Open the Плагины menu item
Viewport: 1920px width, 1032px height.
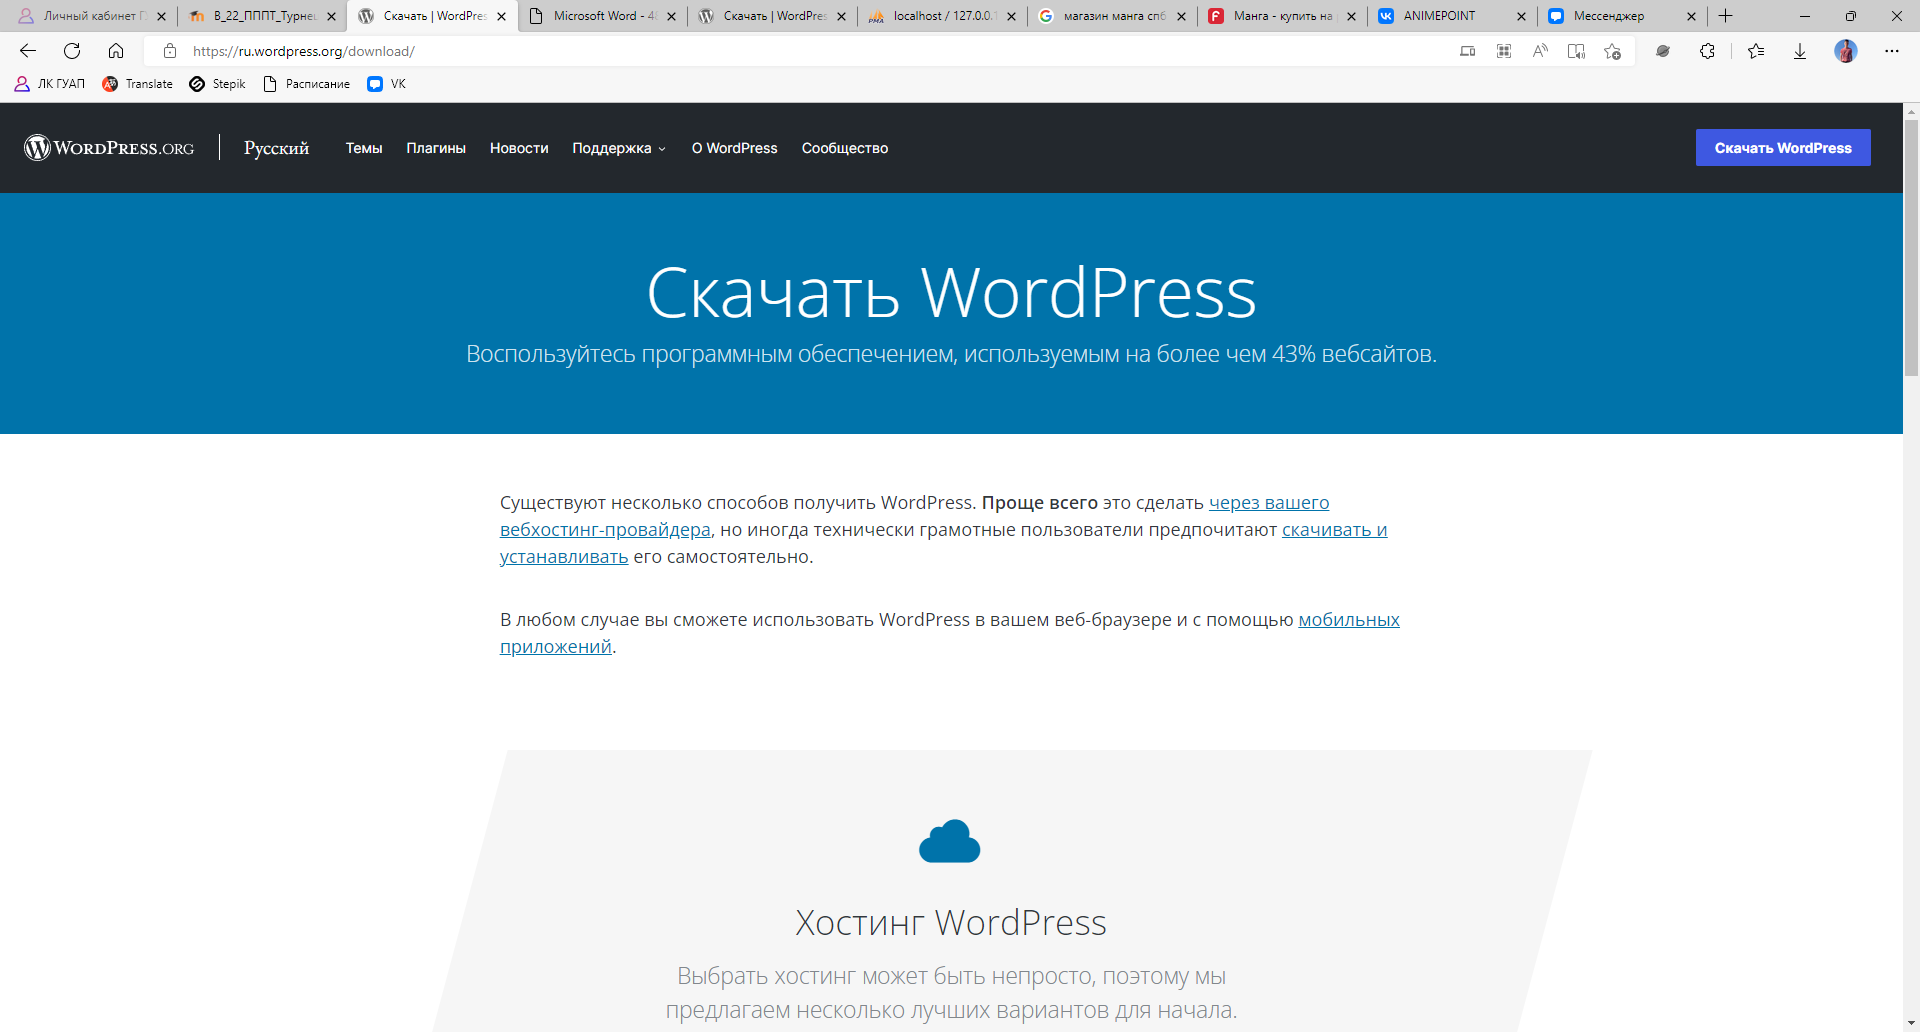pyautogui.click(x=436, y=148)
